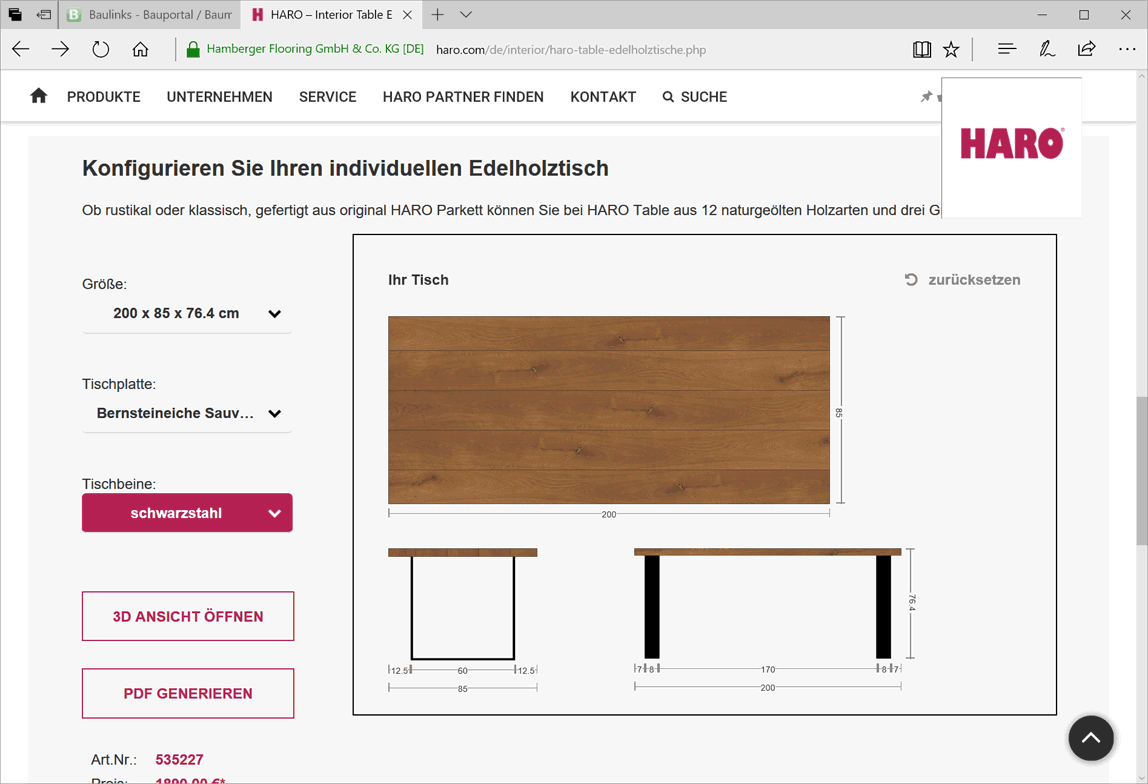Open the SUCHE search
Image resolution: width=1148 pixels, height=784 pixels.
(x=695, y=97)
